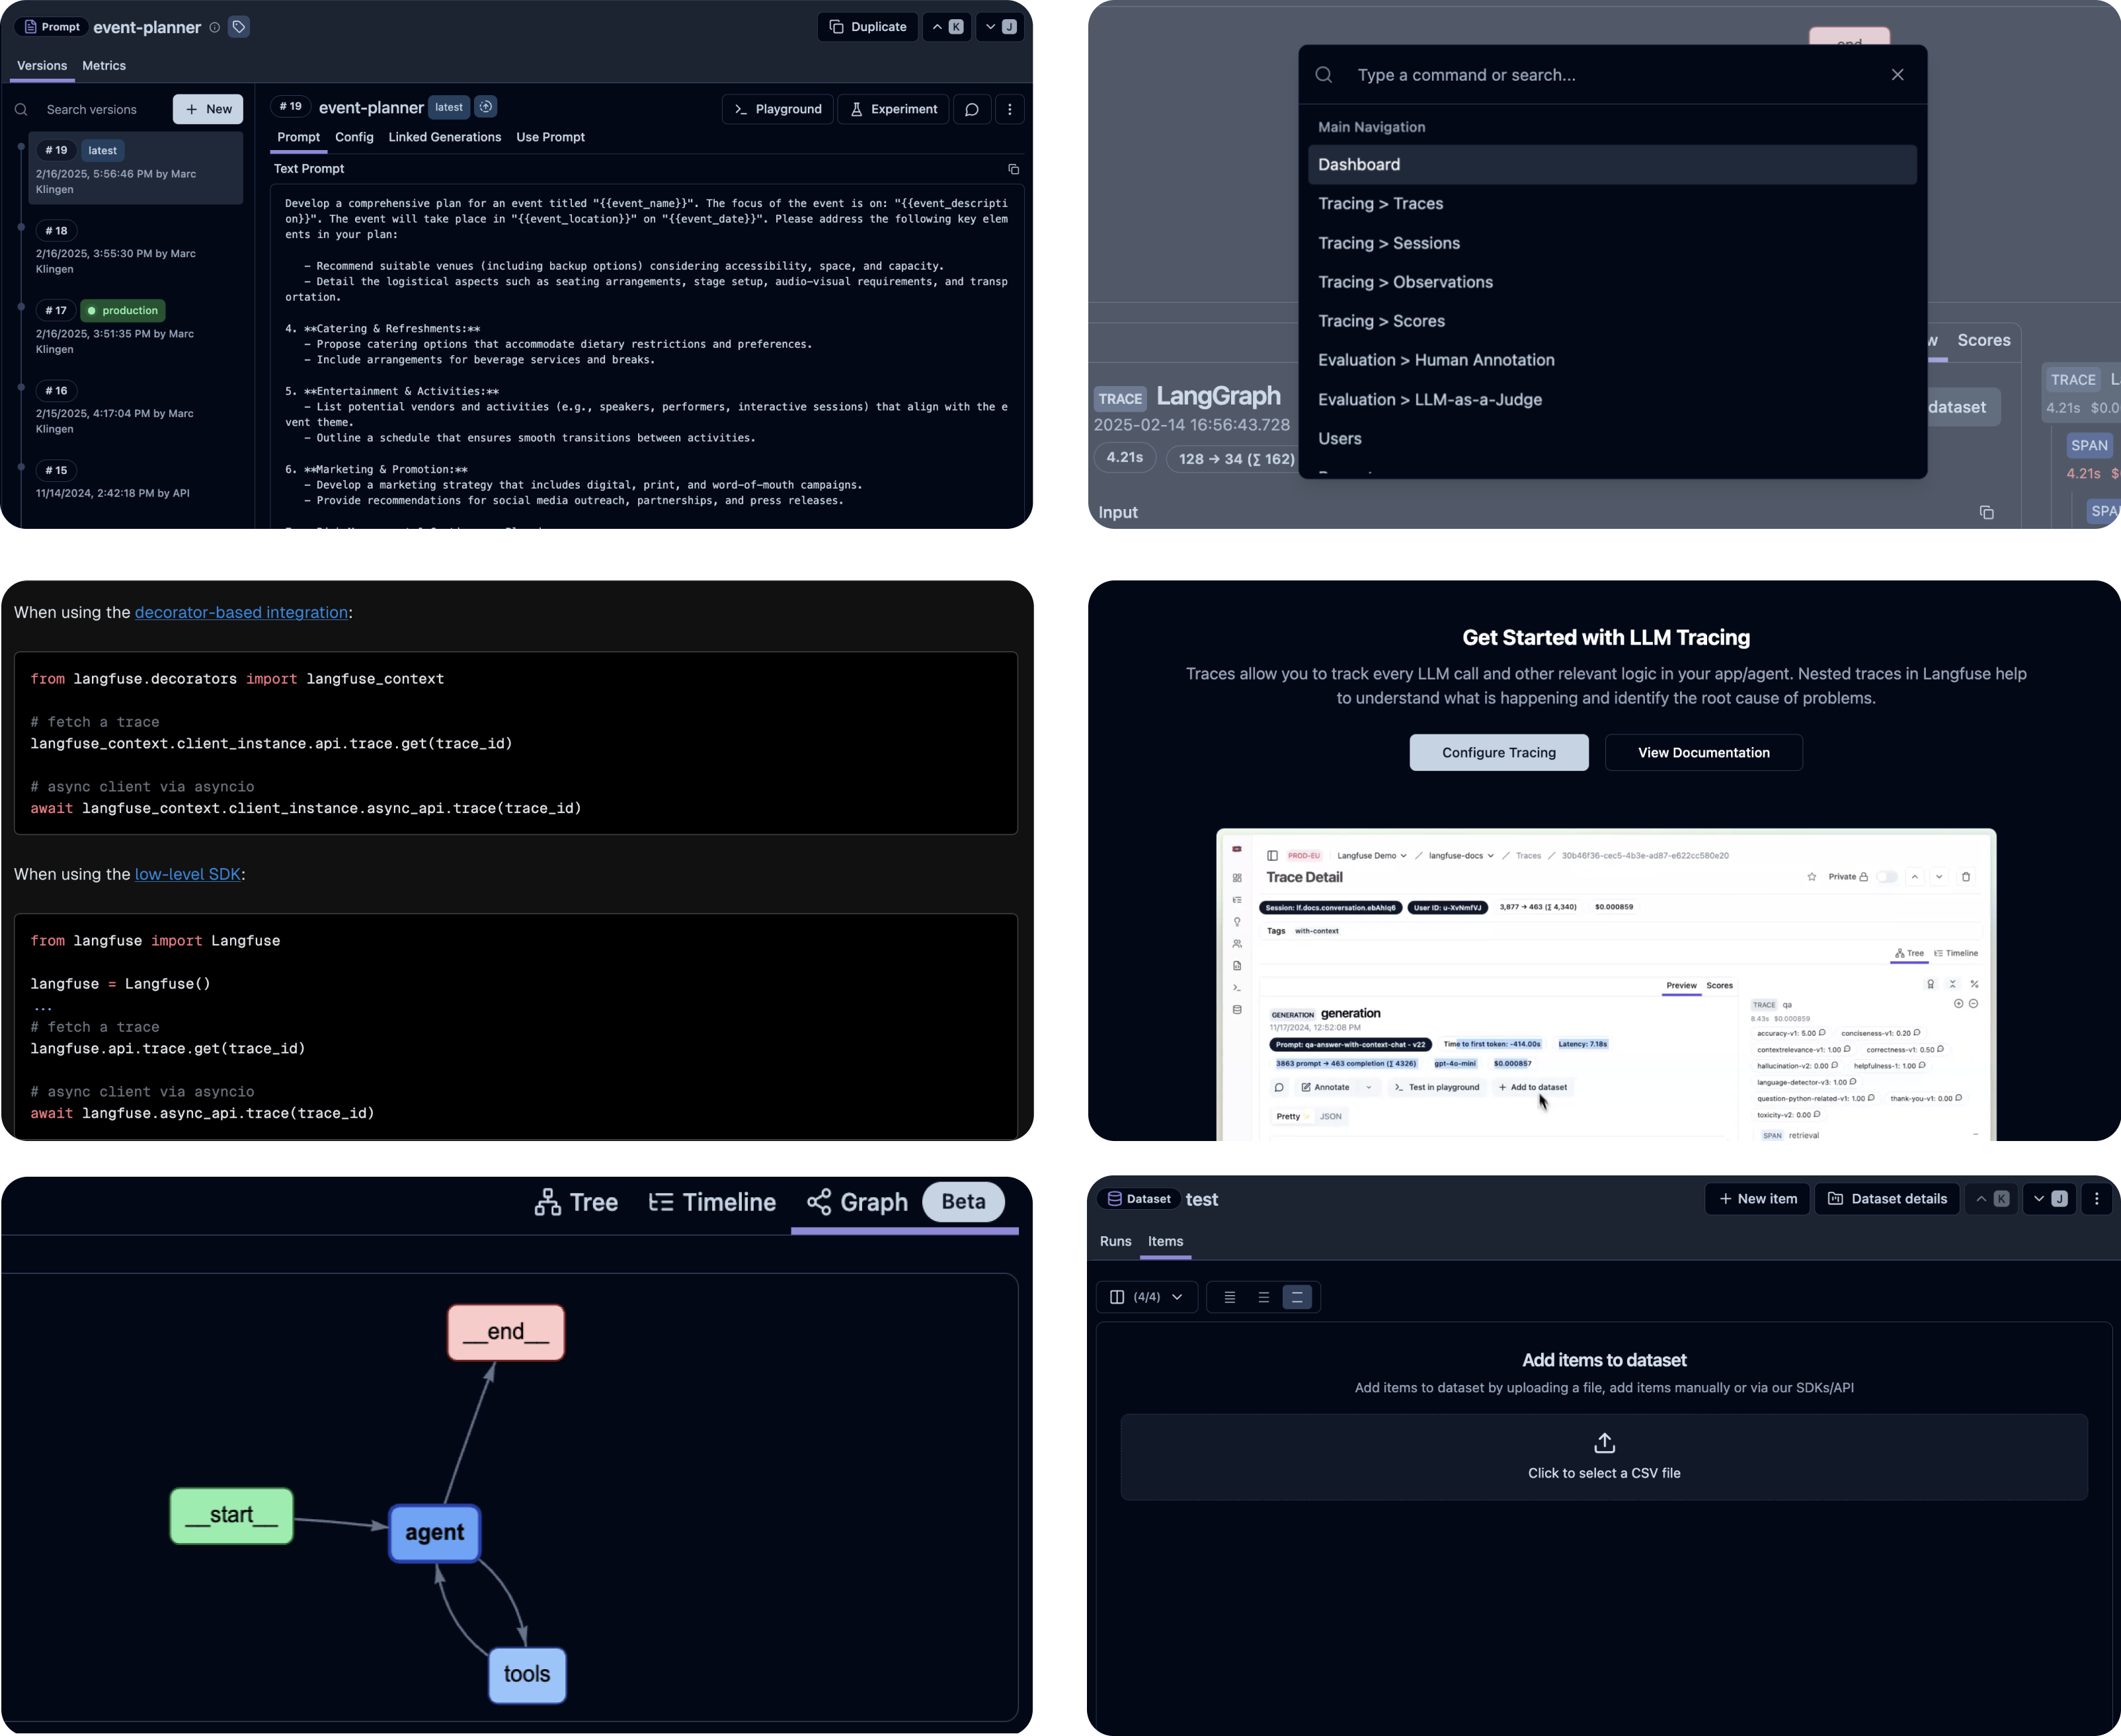
Task: Expand the (4/4) column visibility dropdown
Action: [x=1147, y=1296]
